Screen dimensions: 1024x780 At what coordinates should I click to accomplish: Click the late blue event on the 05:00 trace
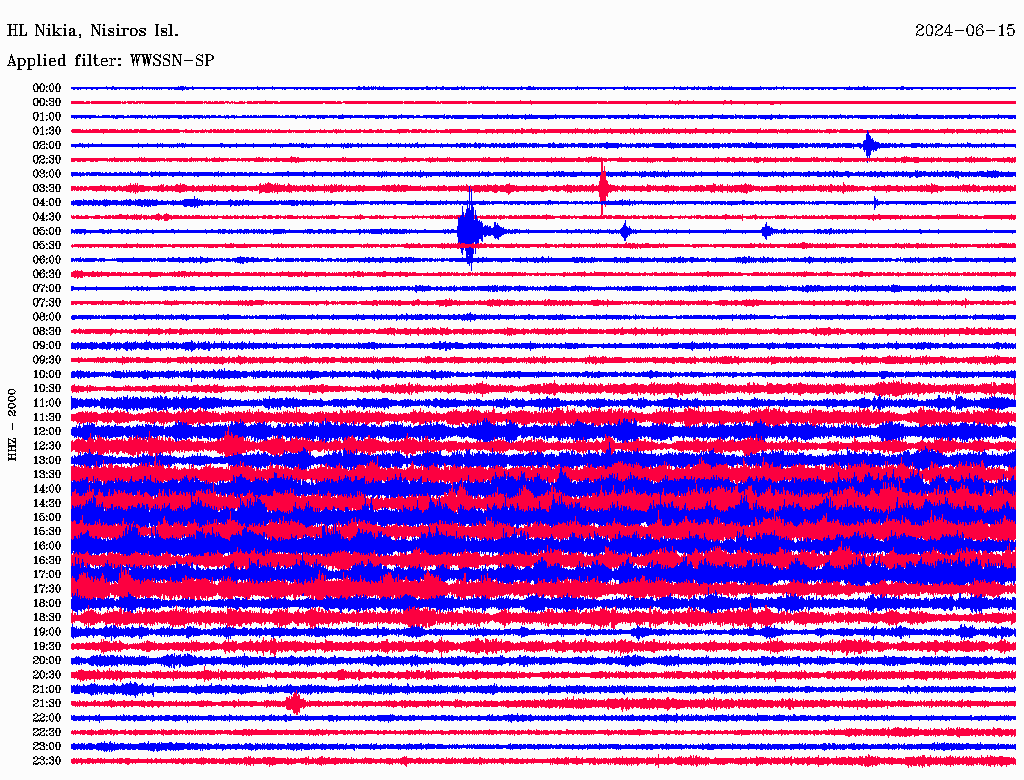click(766, 231)
